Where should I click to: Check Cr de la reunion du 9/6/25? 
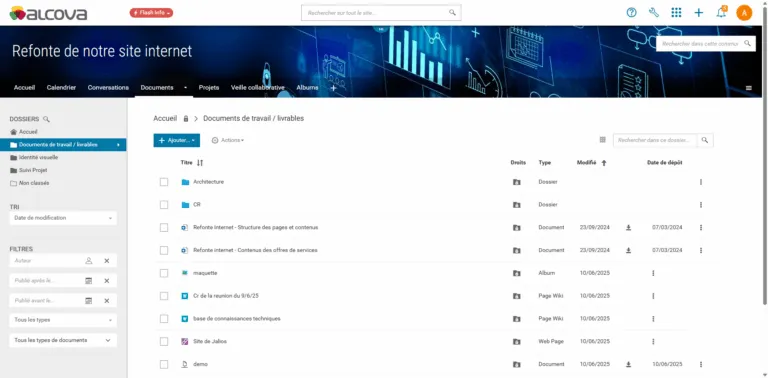click(x=164, y=296)
